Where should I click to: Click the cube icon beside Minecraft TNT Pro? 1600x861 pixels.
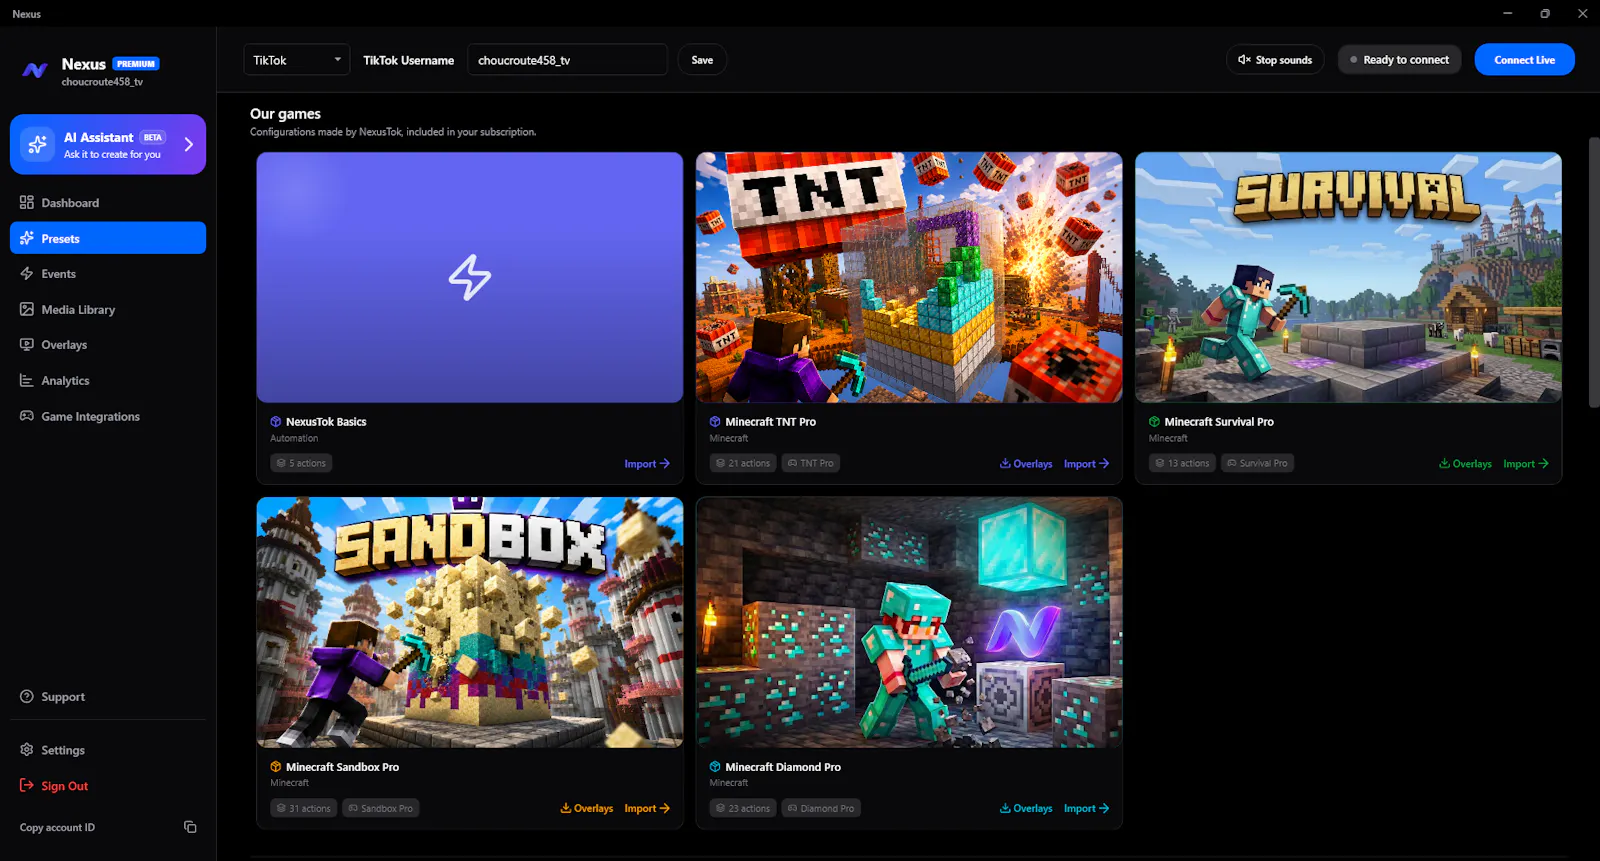tap(715, 422)
